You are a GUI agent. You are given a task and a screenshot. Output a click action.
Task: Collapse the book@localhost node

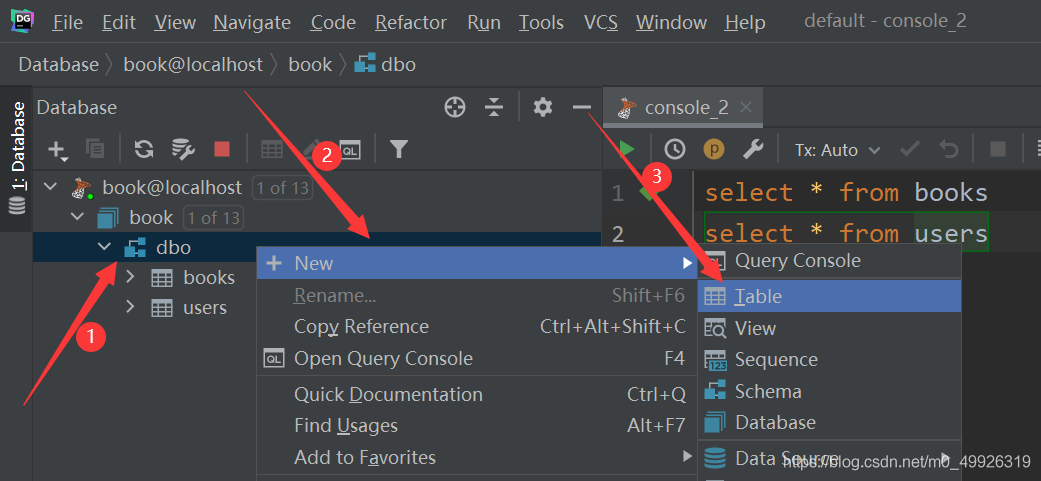pos(50,186)
